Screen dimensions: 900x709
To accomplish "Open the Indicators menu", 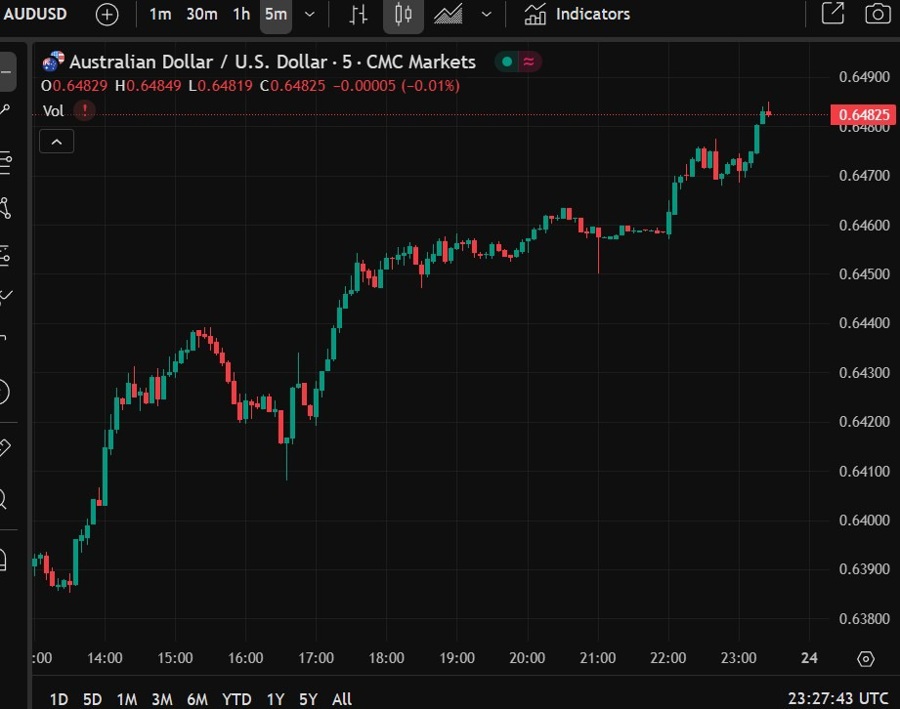I will tap(580, 14).
